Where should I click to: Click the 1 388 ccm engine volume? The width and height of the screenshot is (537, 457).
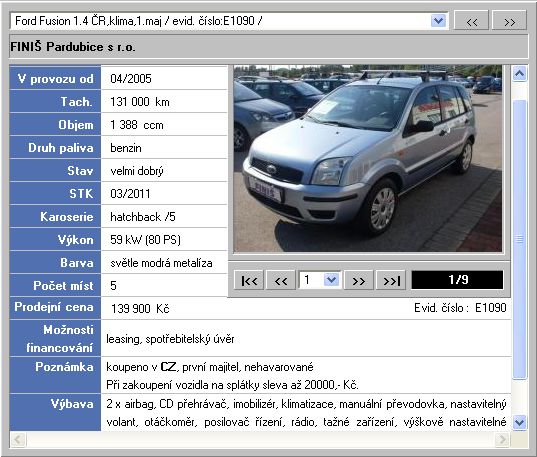[x=137, y=125]
